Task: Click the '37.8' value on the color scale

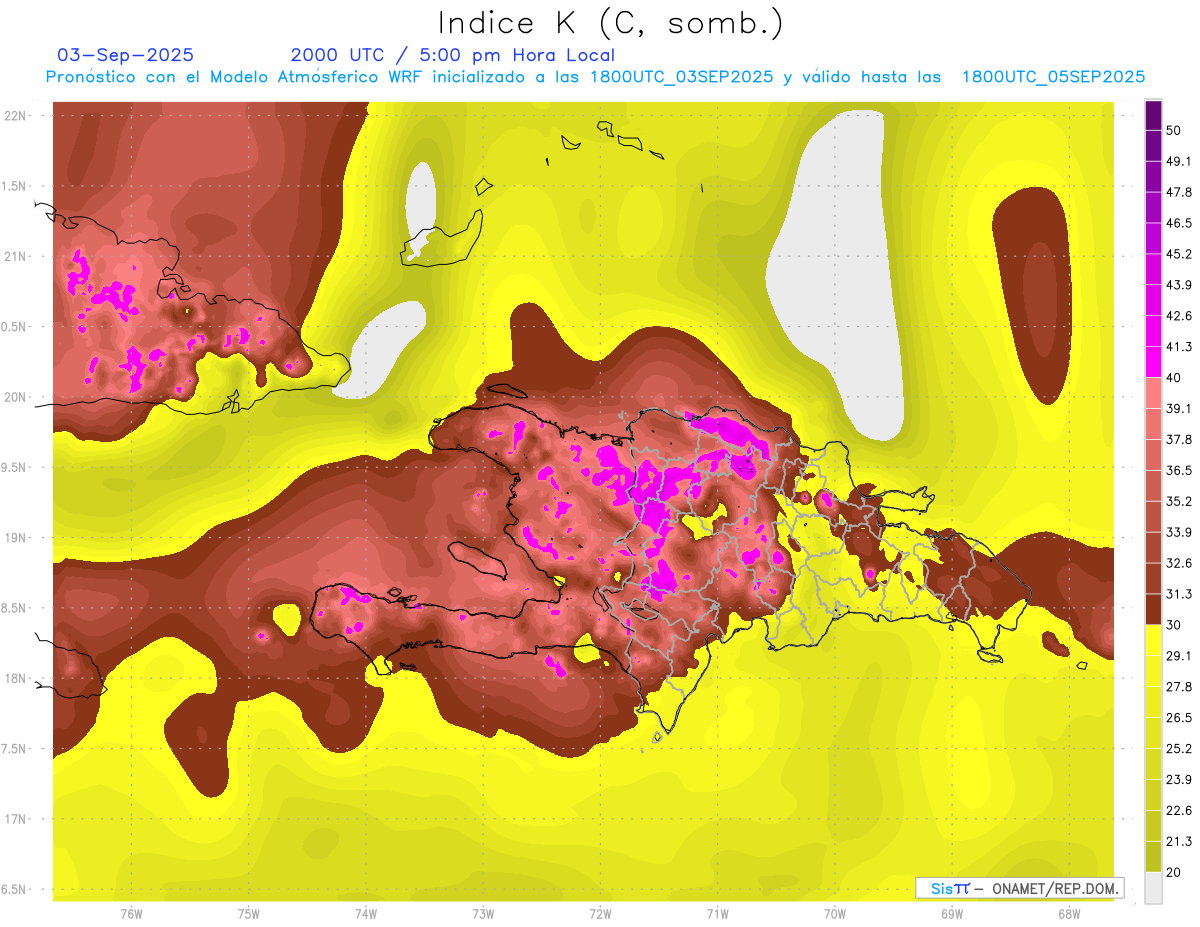Action: 1178,440
